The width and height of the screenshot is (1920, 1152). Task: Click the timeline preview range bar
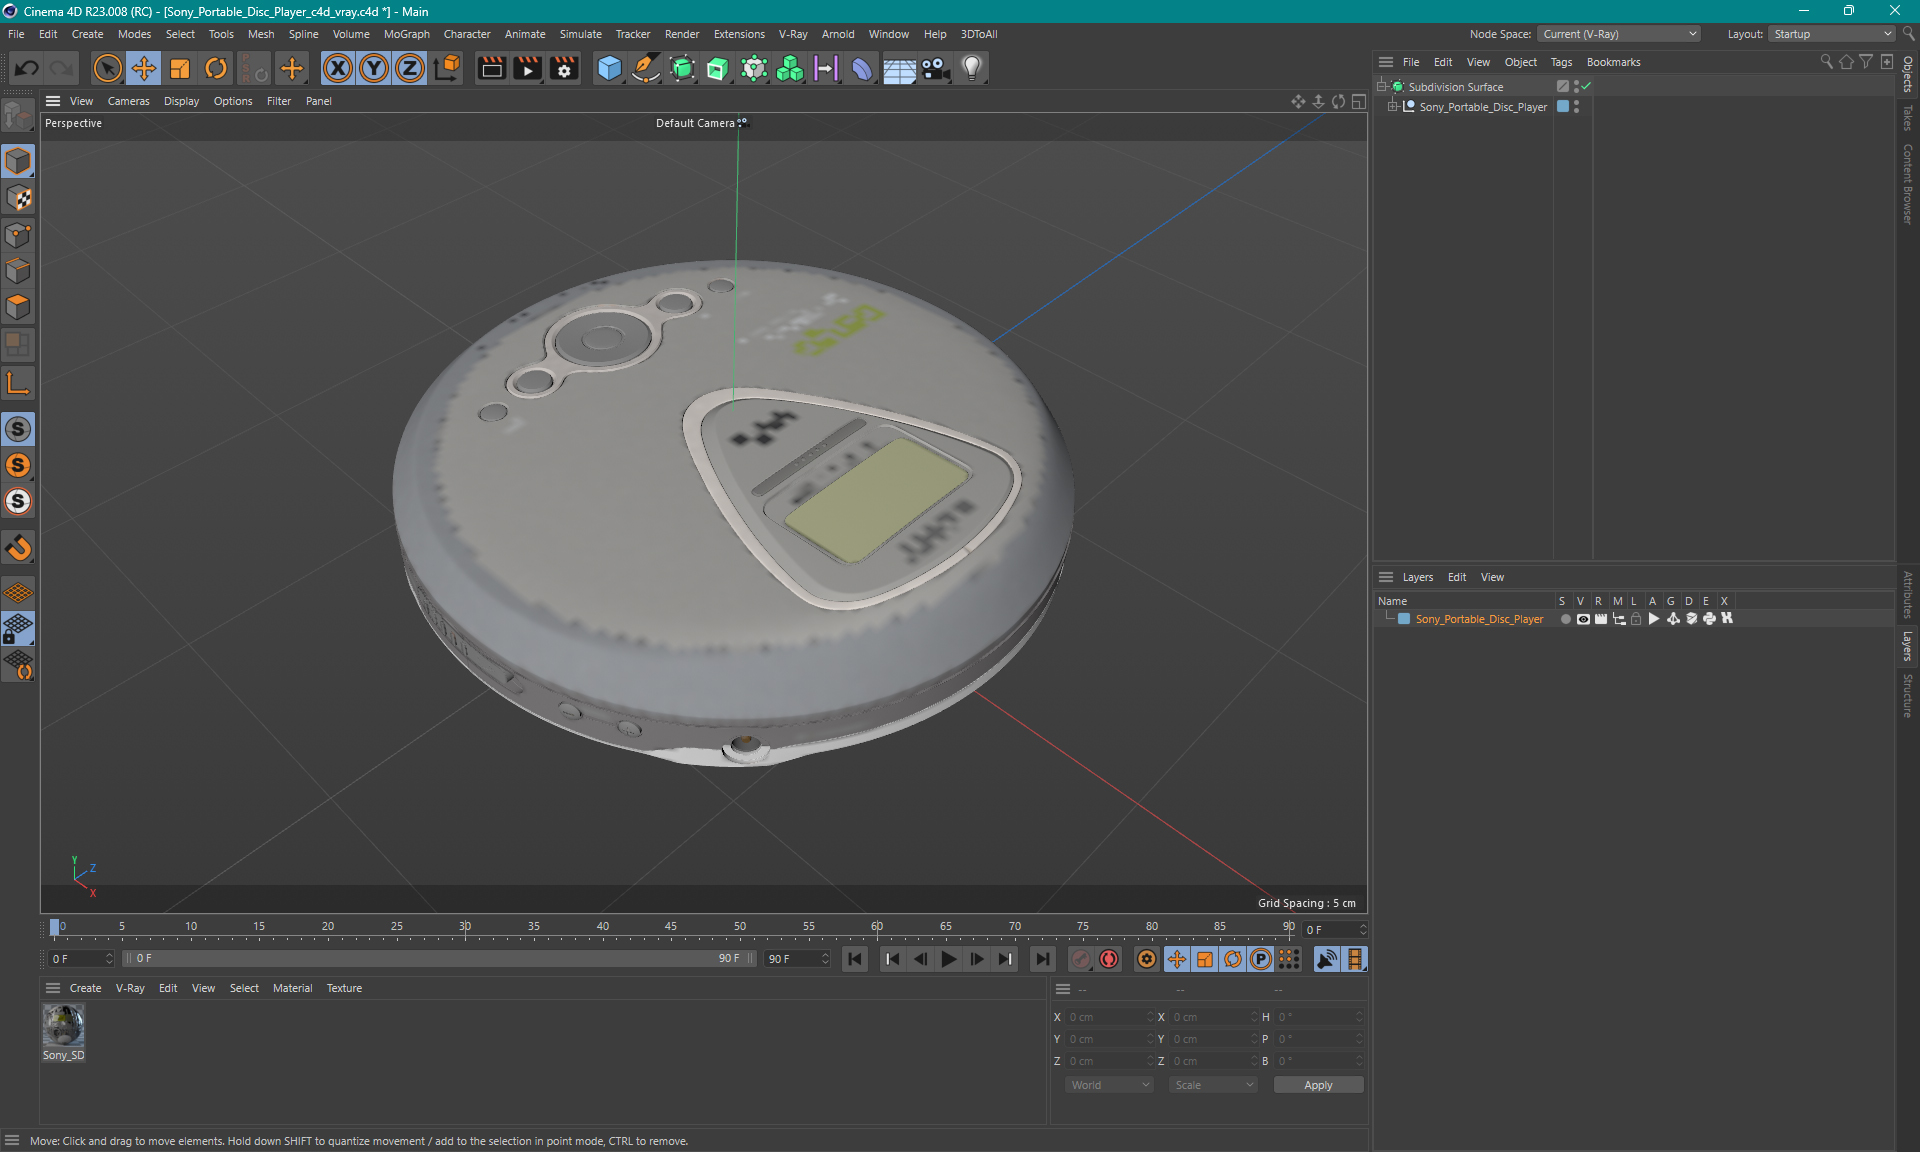point(440,958)
